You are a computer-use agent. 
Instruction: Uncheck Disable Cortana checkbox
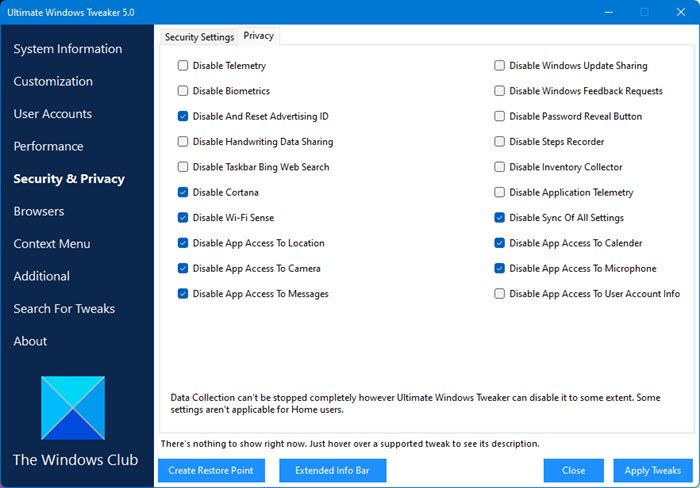(x=183, y=192)
